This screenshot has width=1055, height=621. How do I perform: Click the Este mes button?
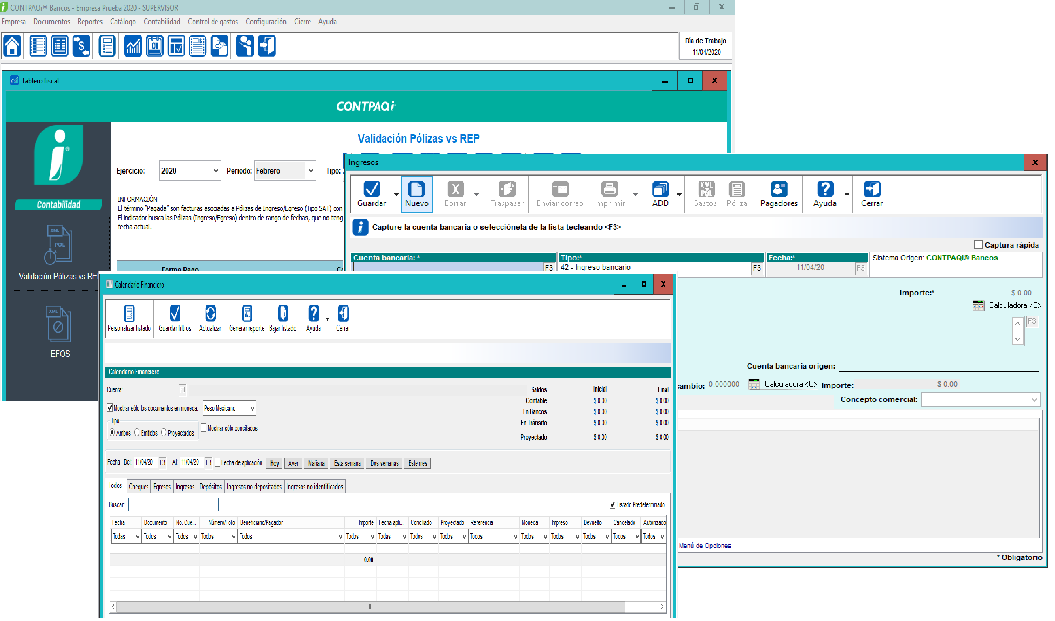click(417, 464)
